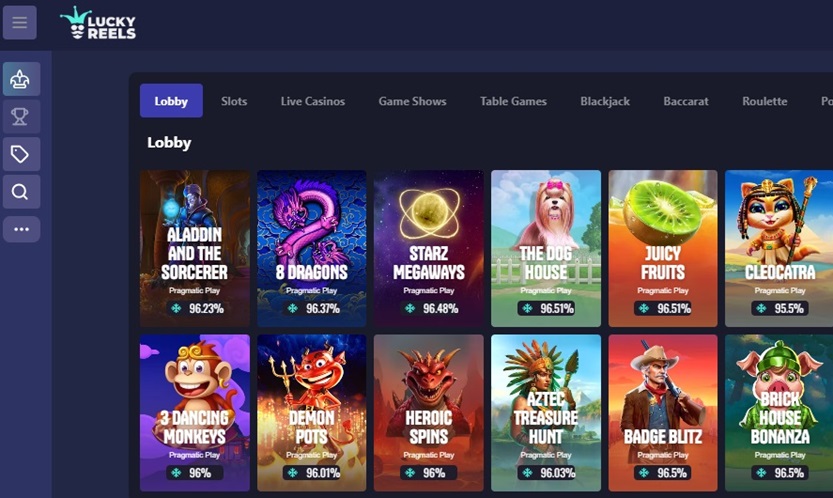Image resolution: width=833 pixels, height=498 pixels.
Task: Open the trophy tournaments sidebar icon
Action: (x=21, y=116)
